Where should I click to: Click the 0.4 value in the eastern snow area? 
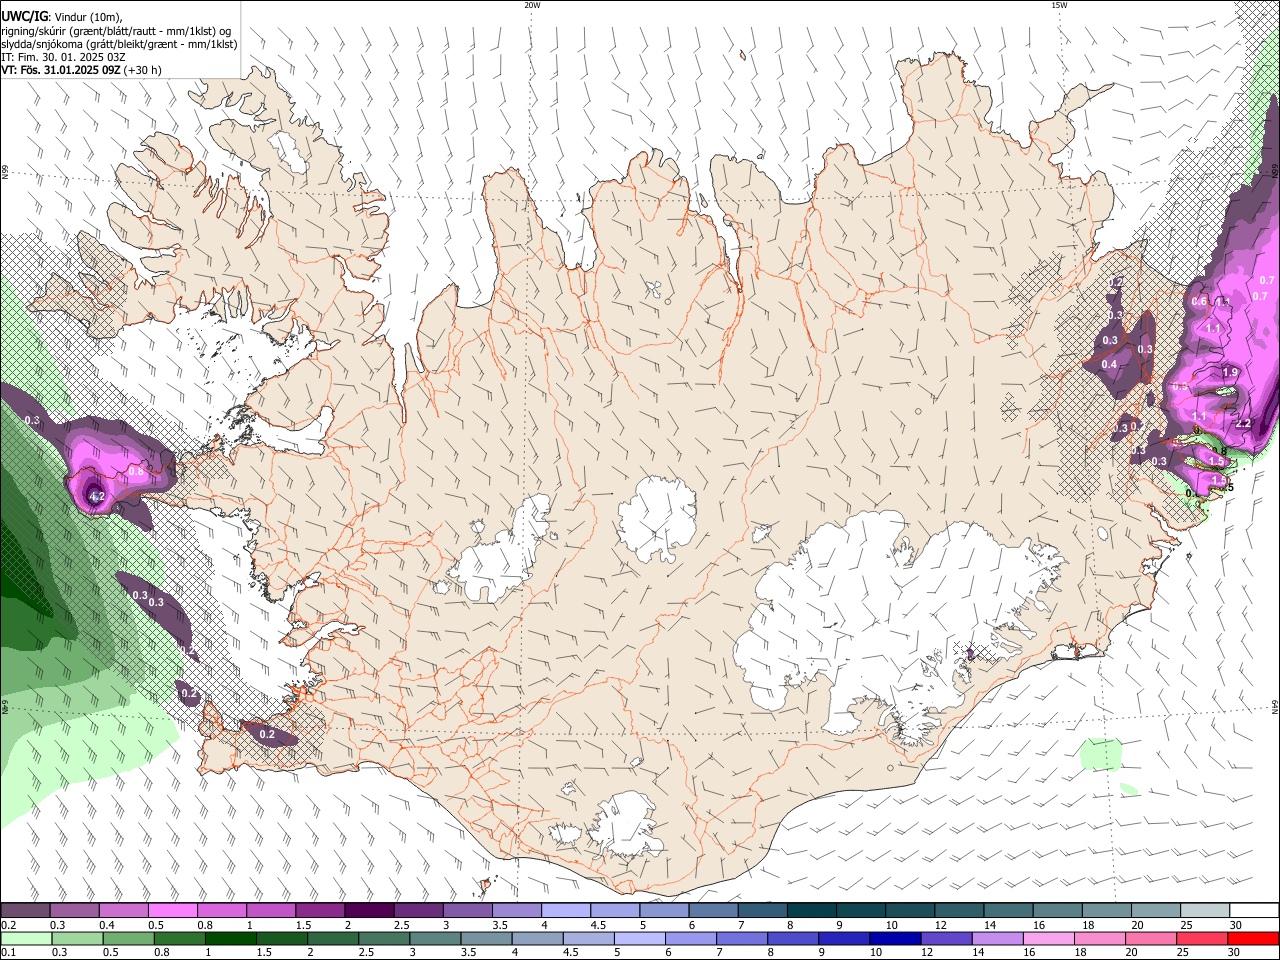pos(1109,365)
